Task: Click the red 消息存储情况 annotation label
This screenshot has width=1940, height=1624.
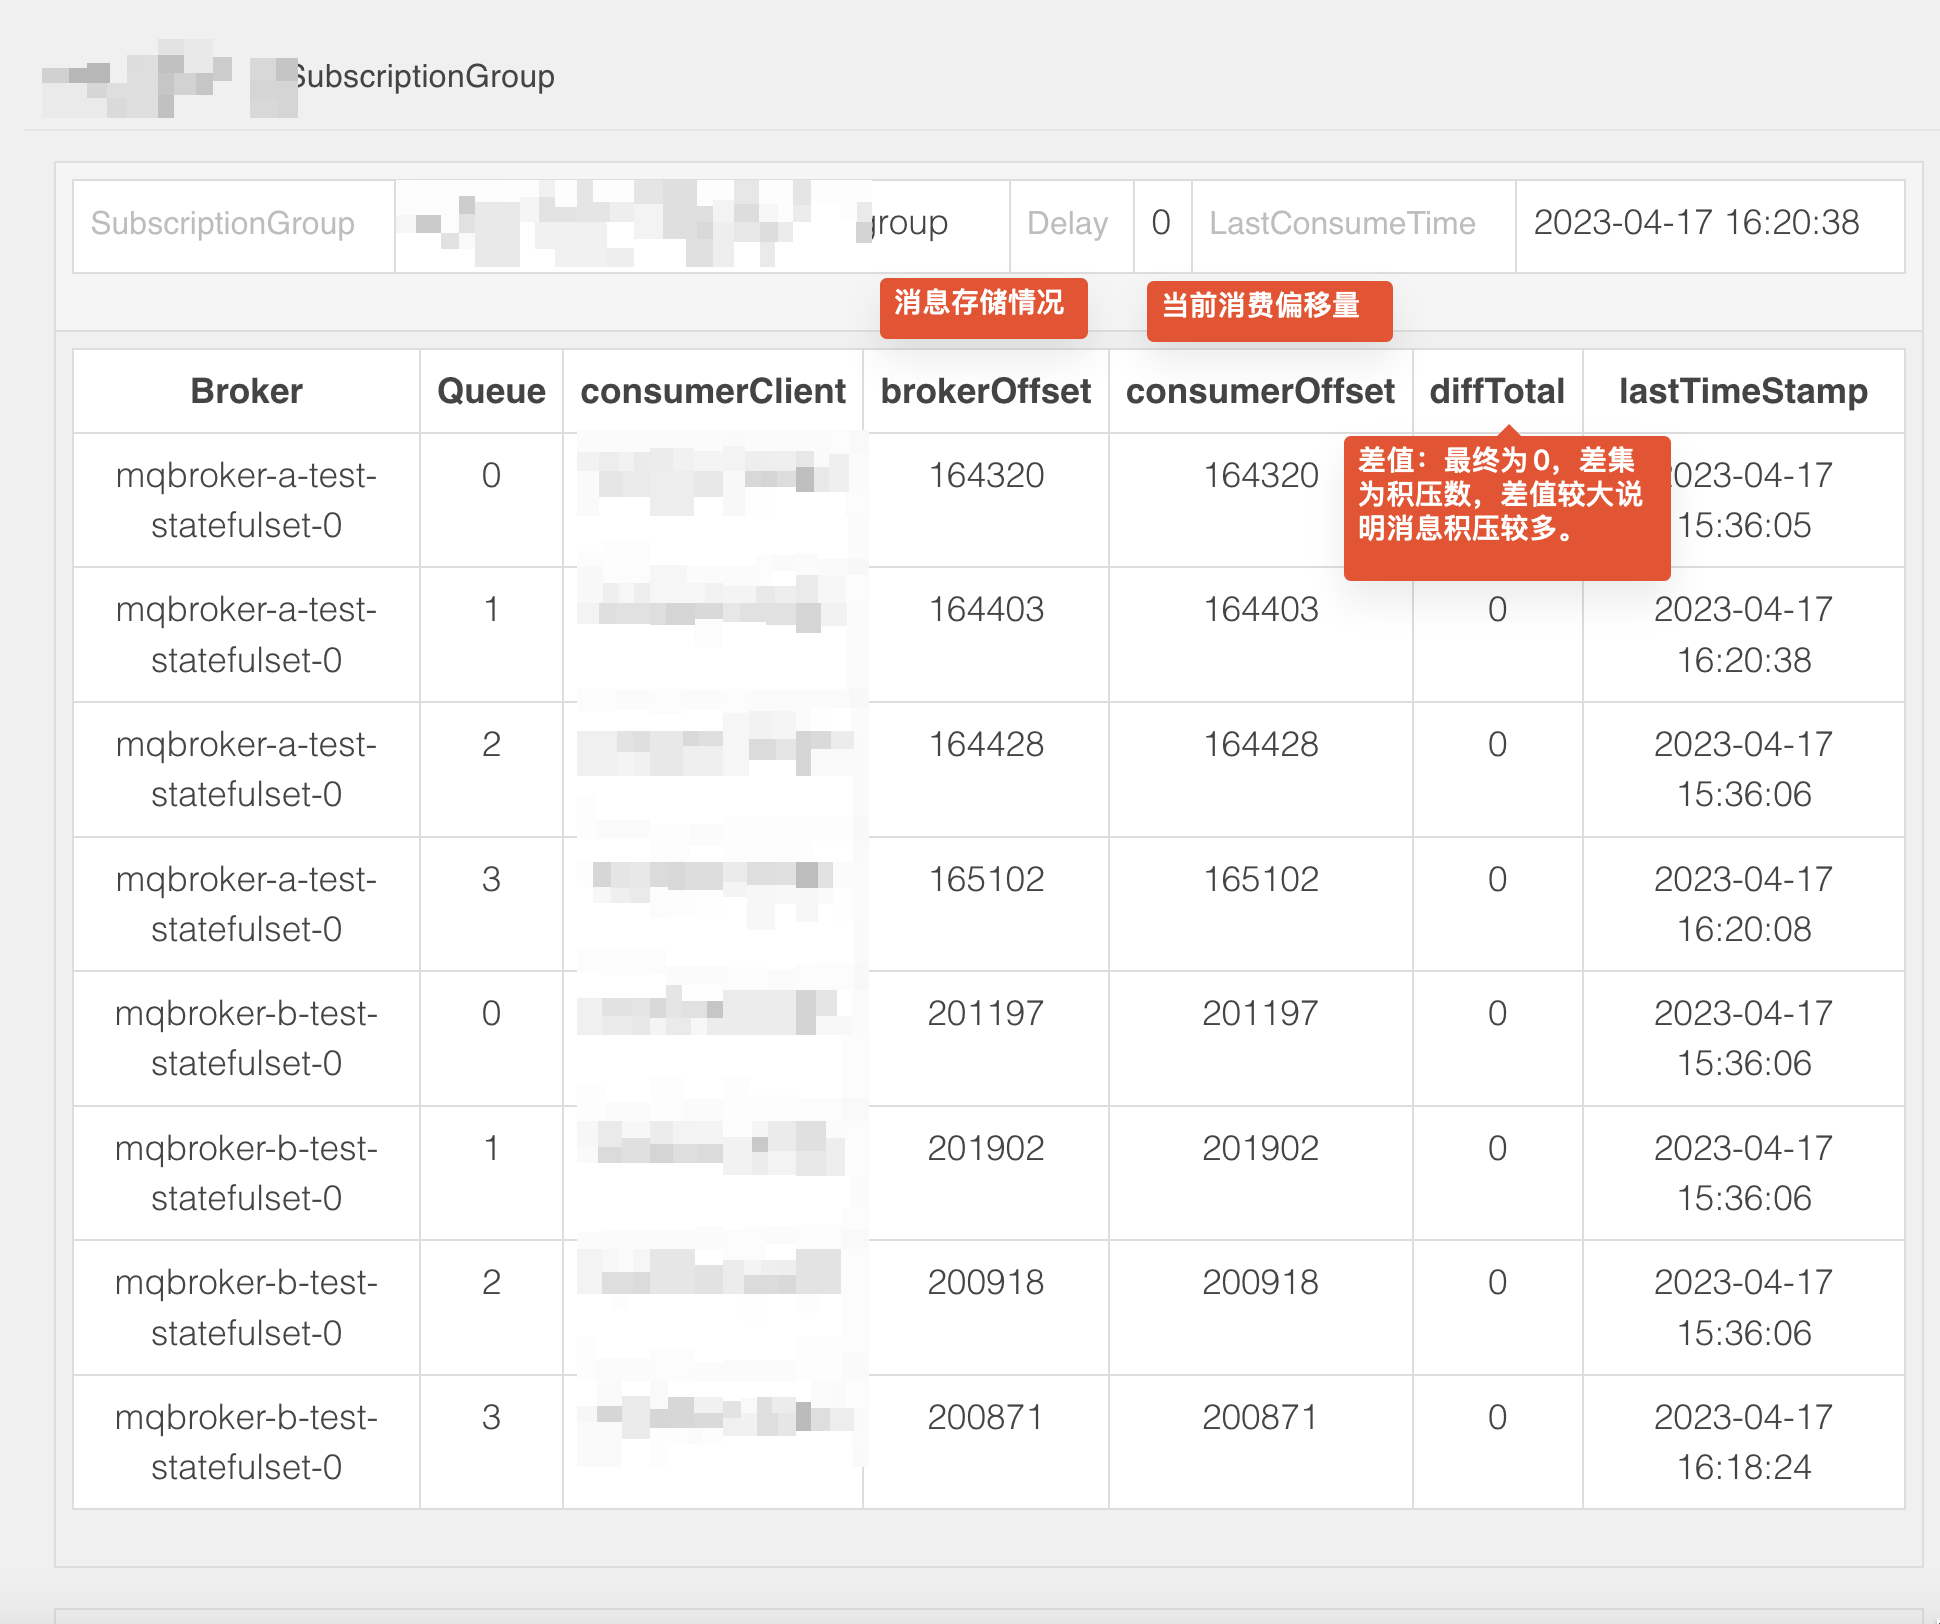Action: pyautogui.click(x=983, y=307)
